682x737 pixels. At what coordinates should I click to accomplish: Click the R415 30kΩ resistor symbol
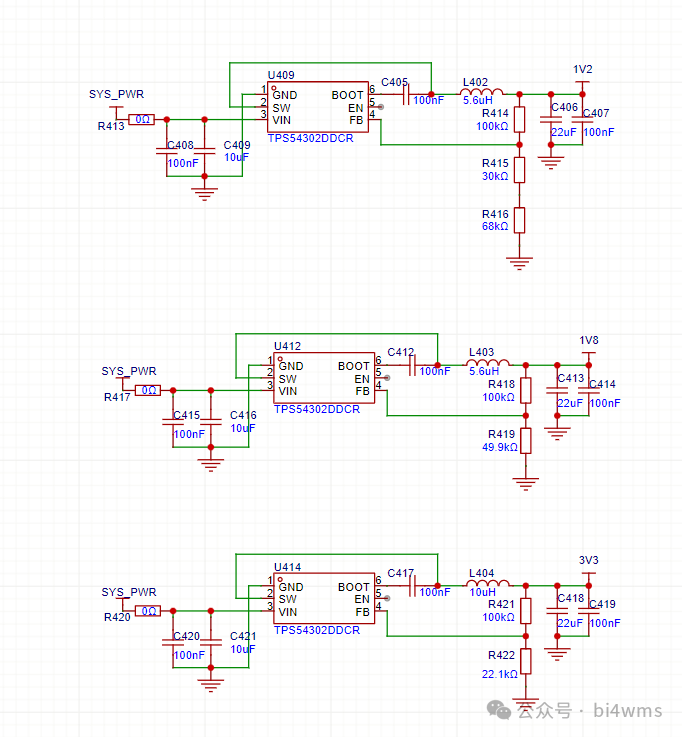520,169
